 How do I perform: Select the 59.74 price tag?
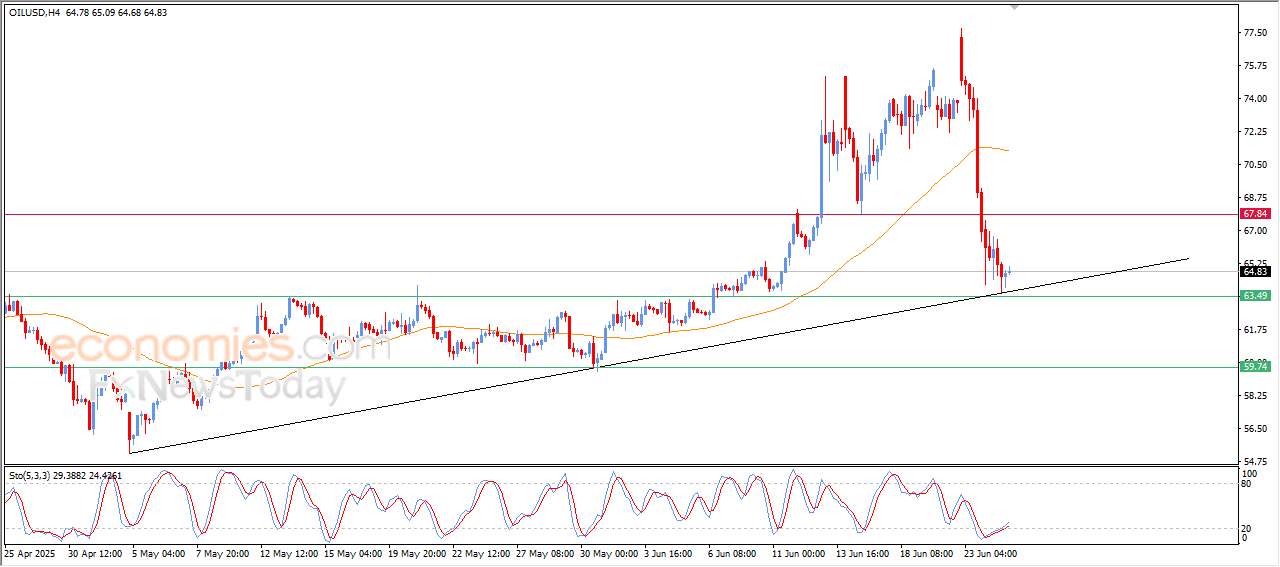tap(1256, 367)
